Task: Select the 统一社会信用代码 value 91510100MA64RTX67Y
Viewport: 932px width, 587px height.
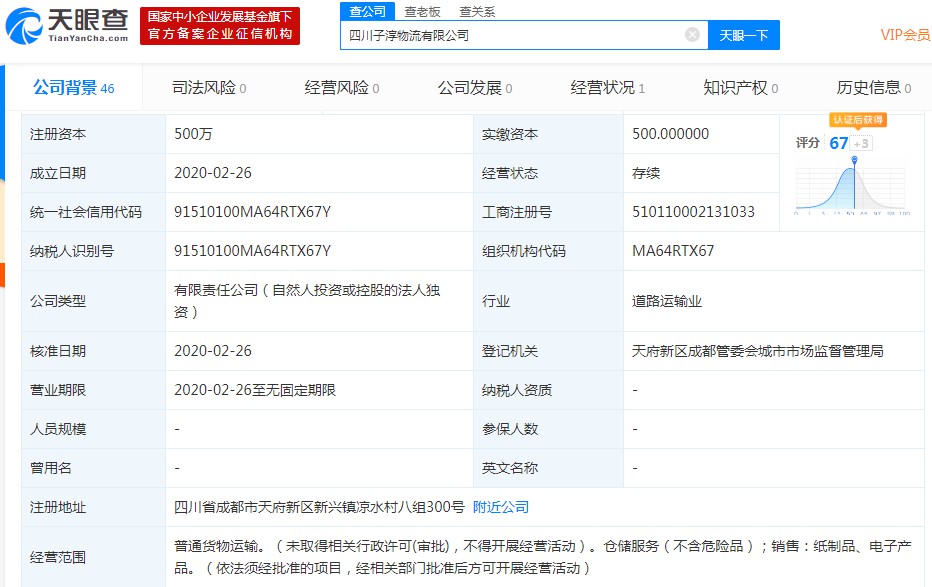Action: [x=252, y=212]
